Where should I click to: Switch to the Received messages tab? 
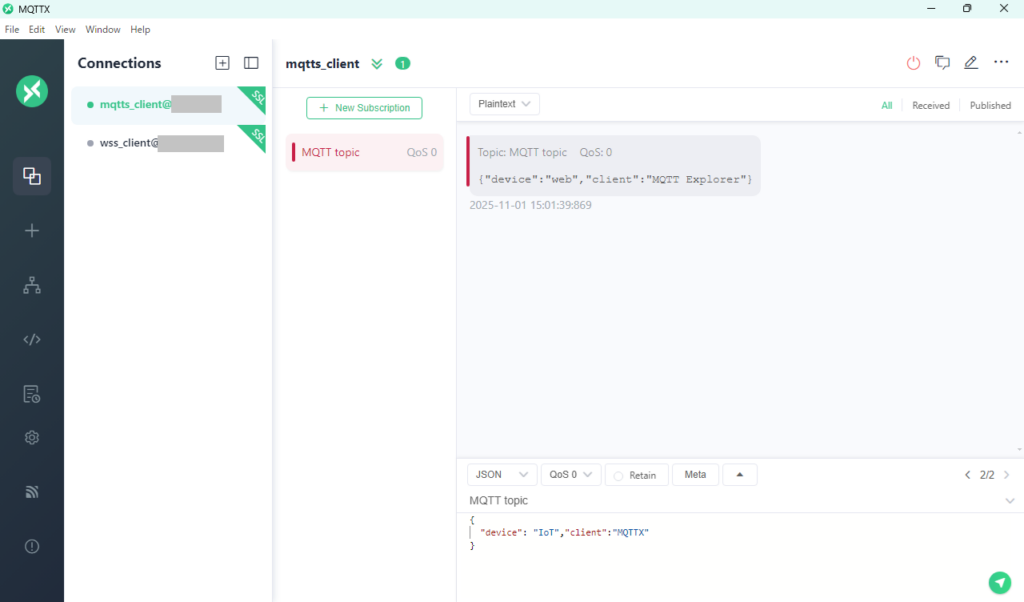(930, 105)
